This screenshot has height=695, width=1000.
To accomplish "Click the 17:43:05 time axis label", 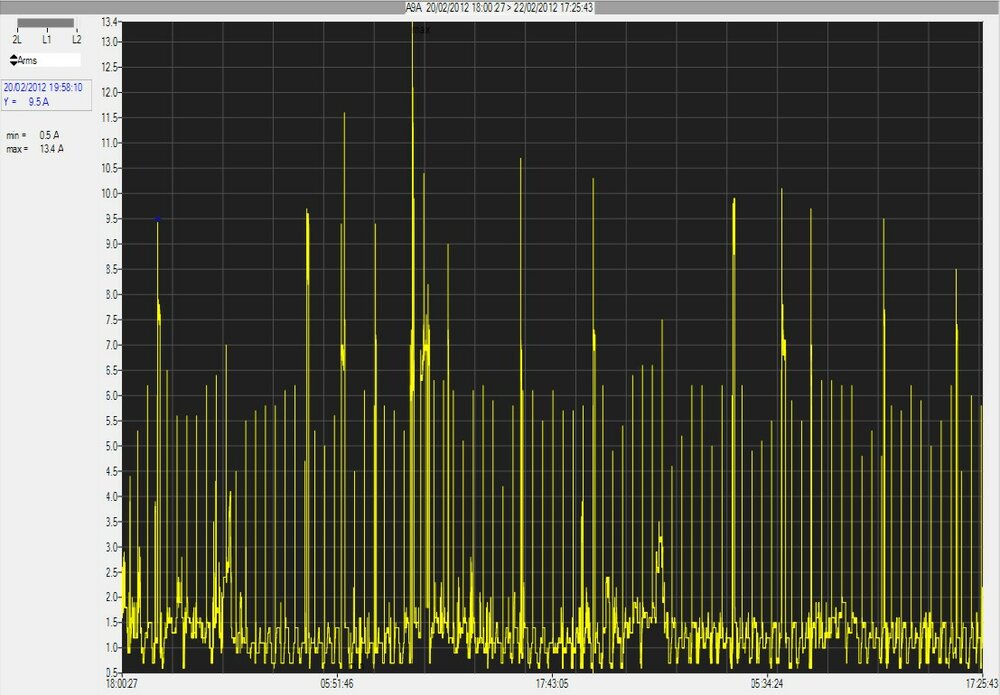I will click(x=551, y=684).
